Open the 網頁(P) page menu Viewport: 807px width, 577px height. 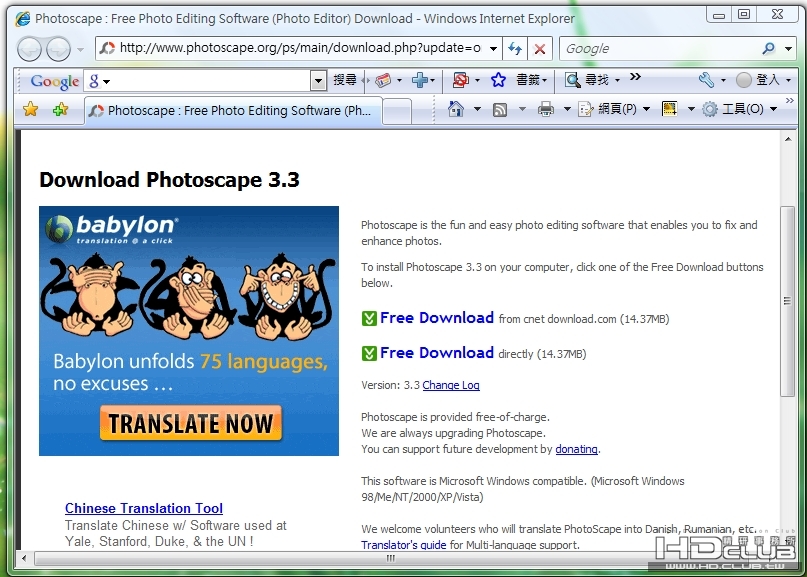point(614,109)
